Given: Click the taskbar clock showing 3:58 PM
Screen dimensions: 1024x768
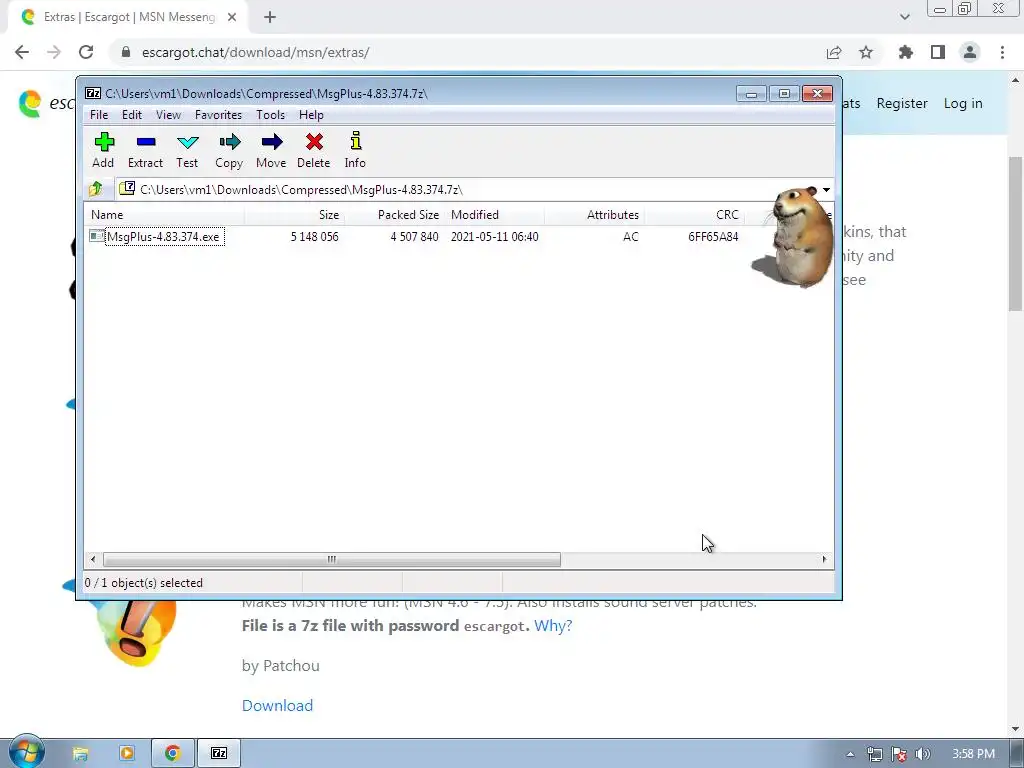Looking at the screenshot, I should click(974, 754).
